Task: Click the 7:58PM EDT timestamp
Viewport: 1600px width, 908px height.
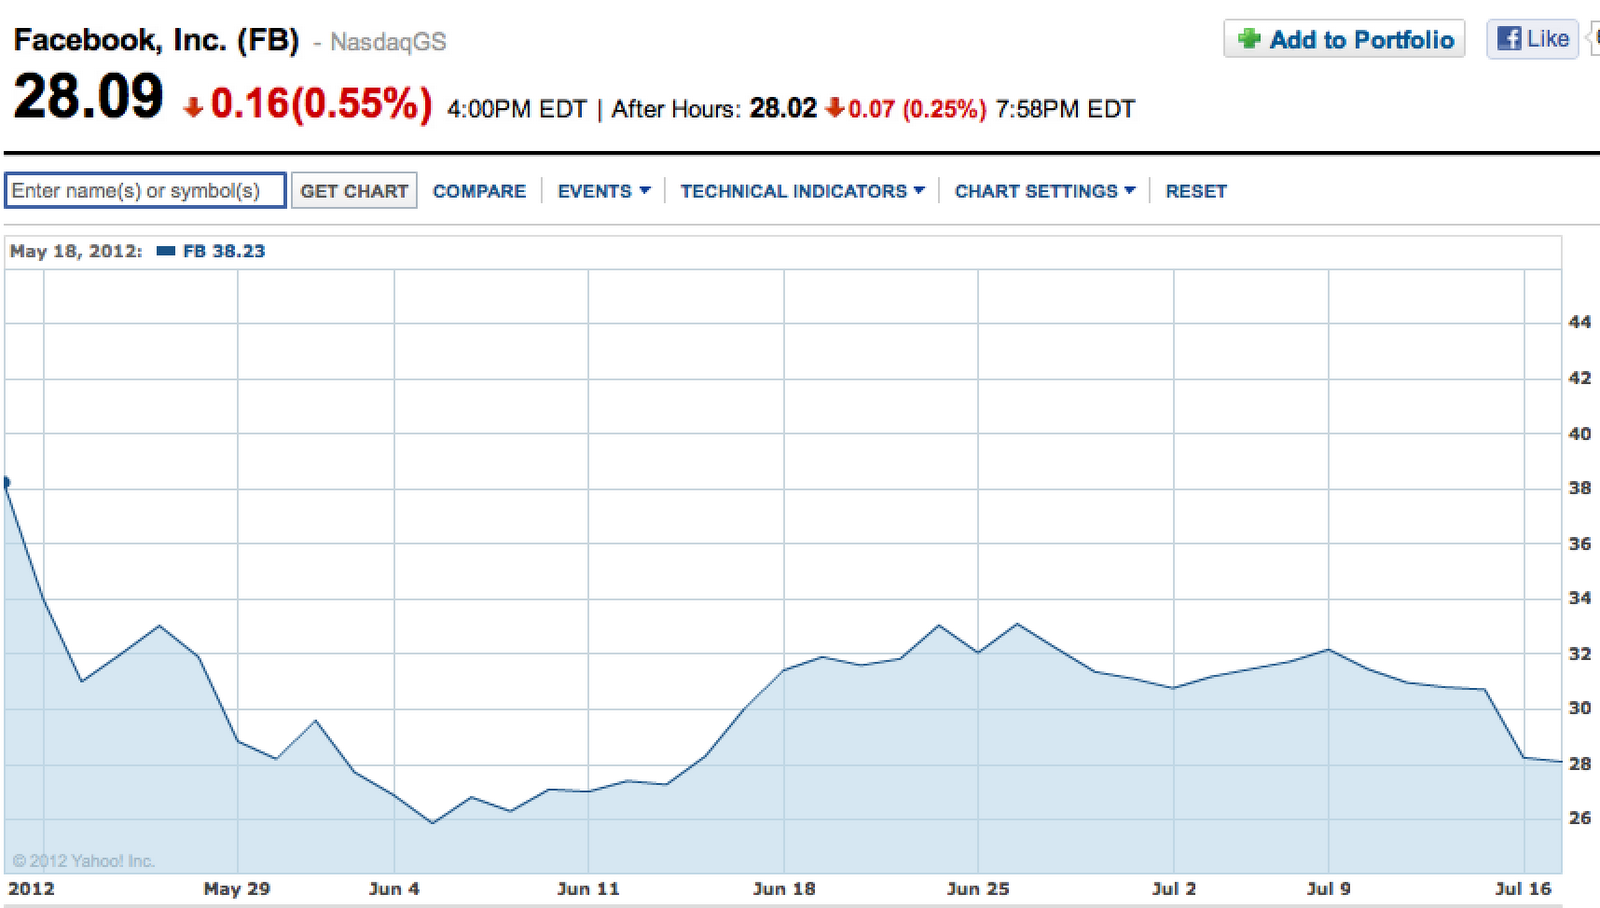Action: pyautogui.click(x=1065, y=109)
